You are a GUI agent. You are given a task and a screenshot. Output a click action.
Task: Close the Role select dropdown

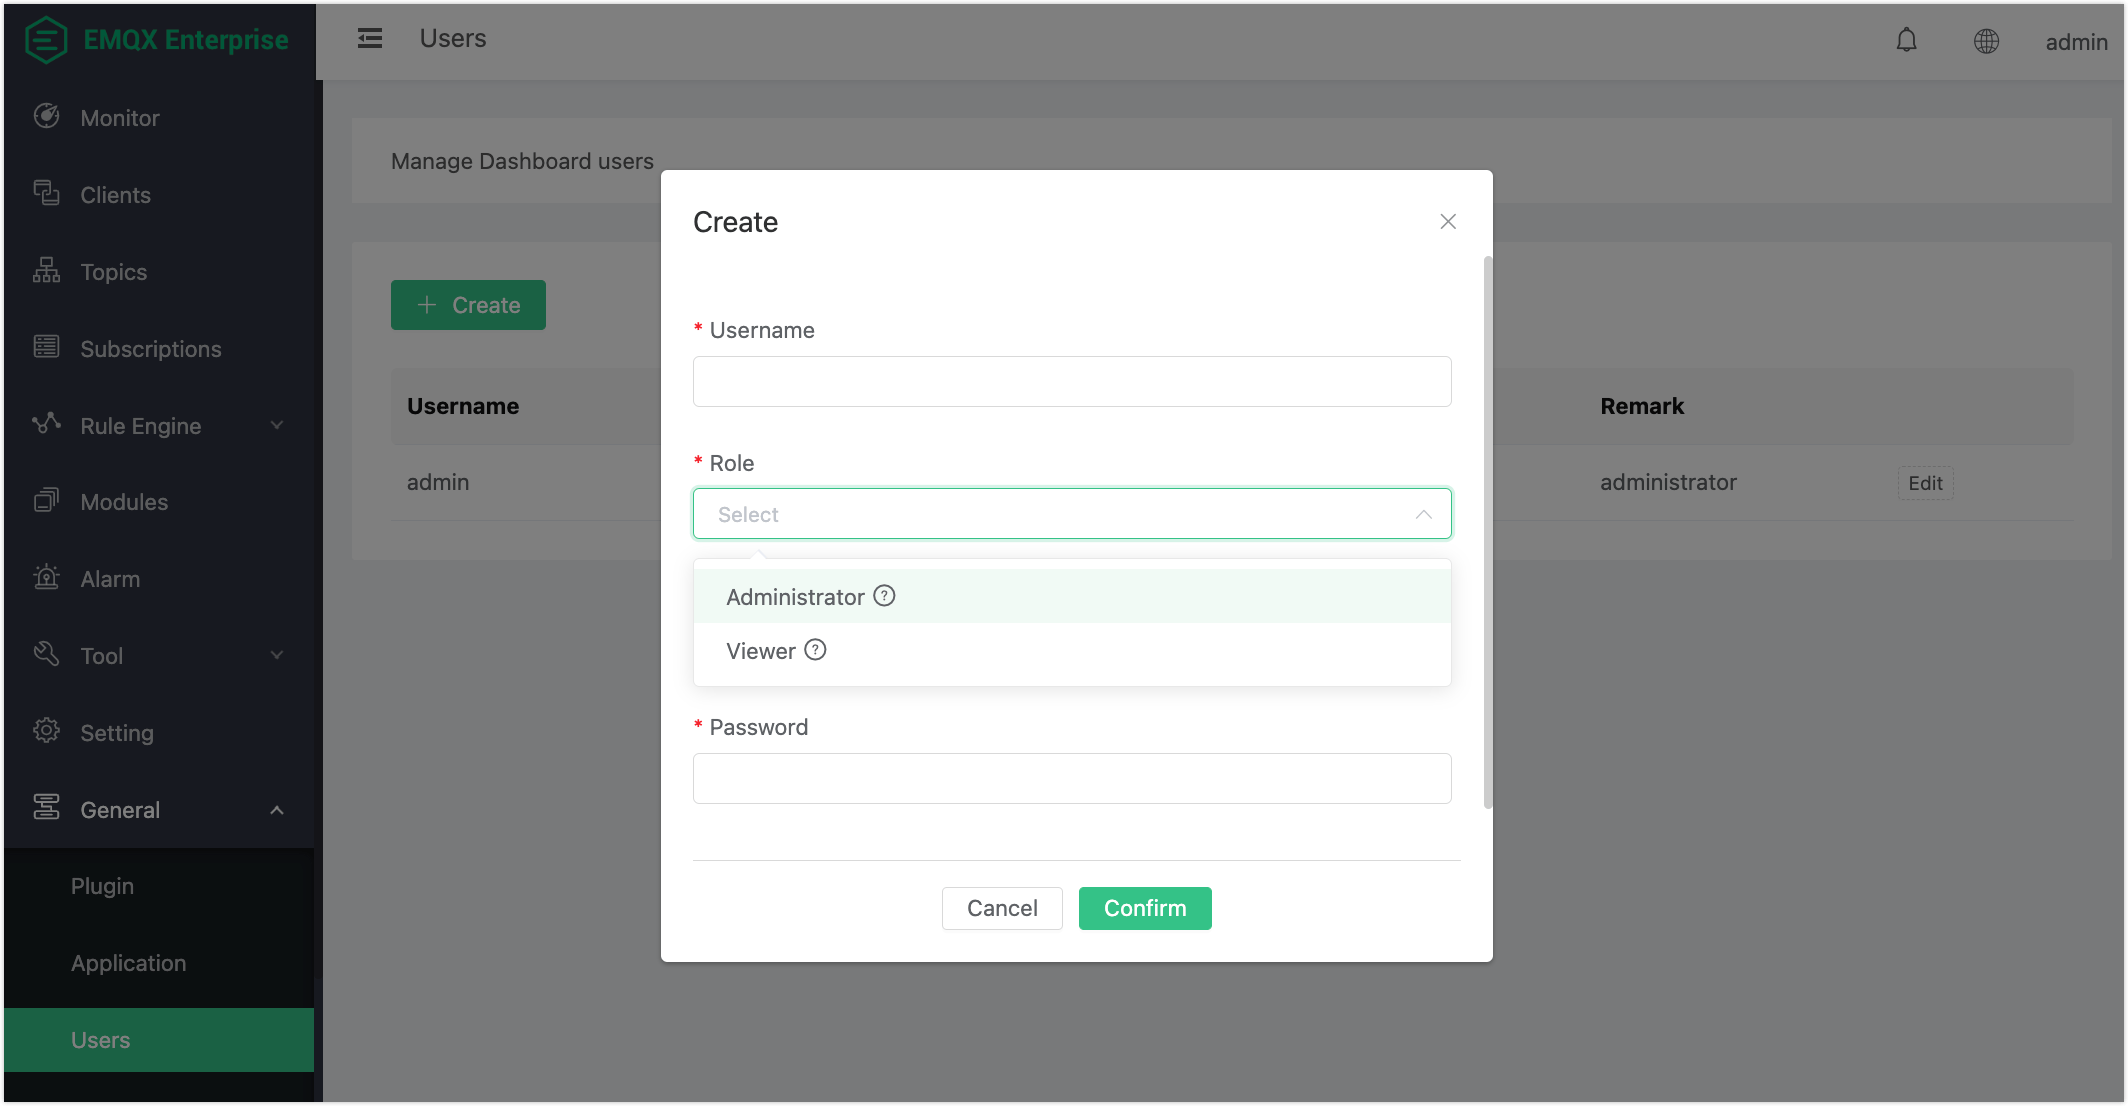[x=1423, y=514]
